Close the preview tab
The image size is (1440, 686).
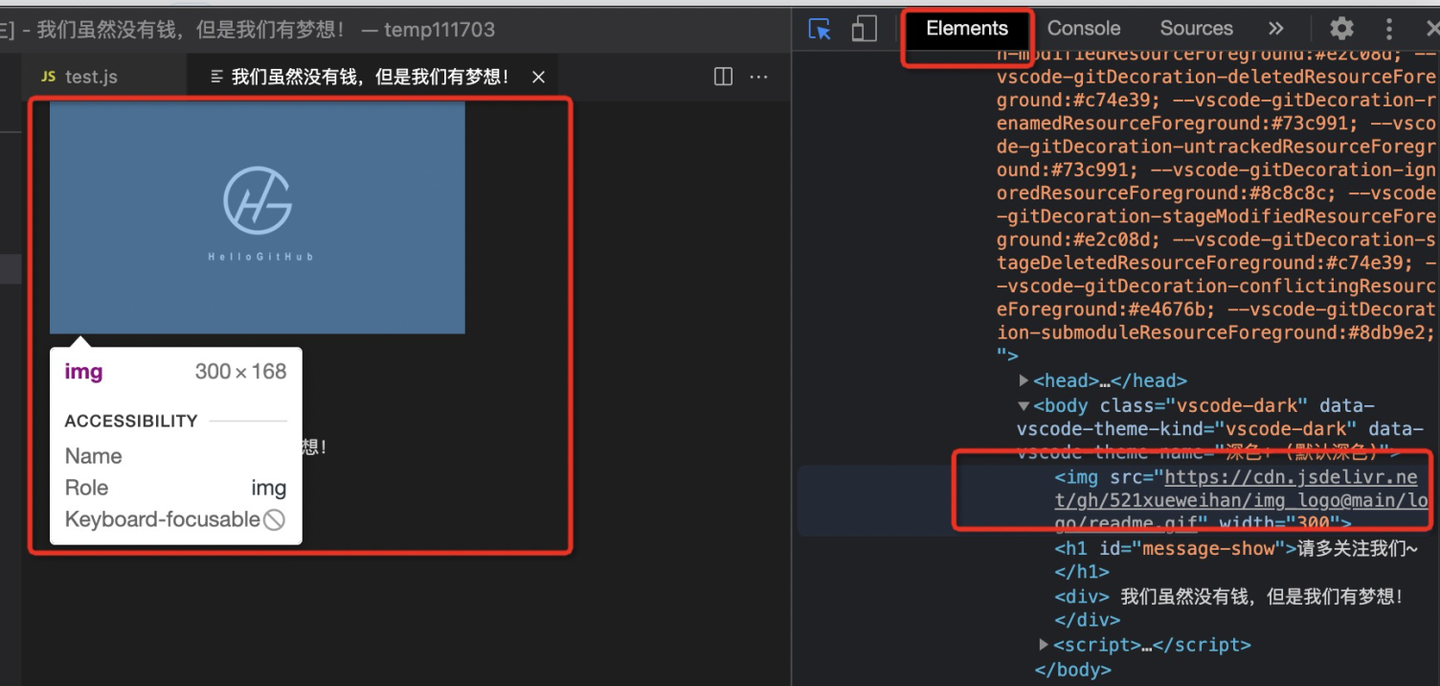[x=538, y=76]
